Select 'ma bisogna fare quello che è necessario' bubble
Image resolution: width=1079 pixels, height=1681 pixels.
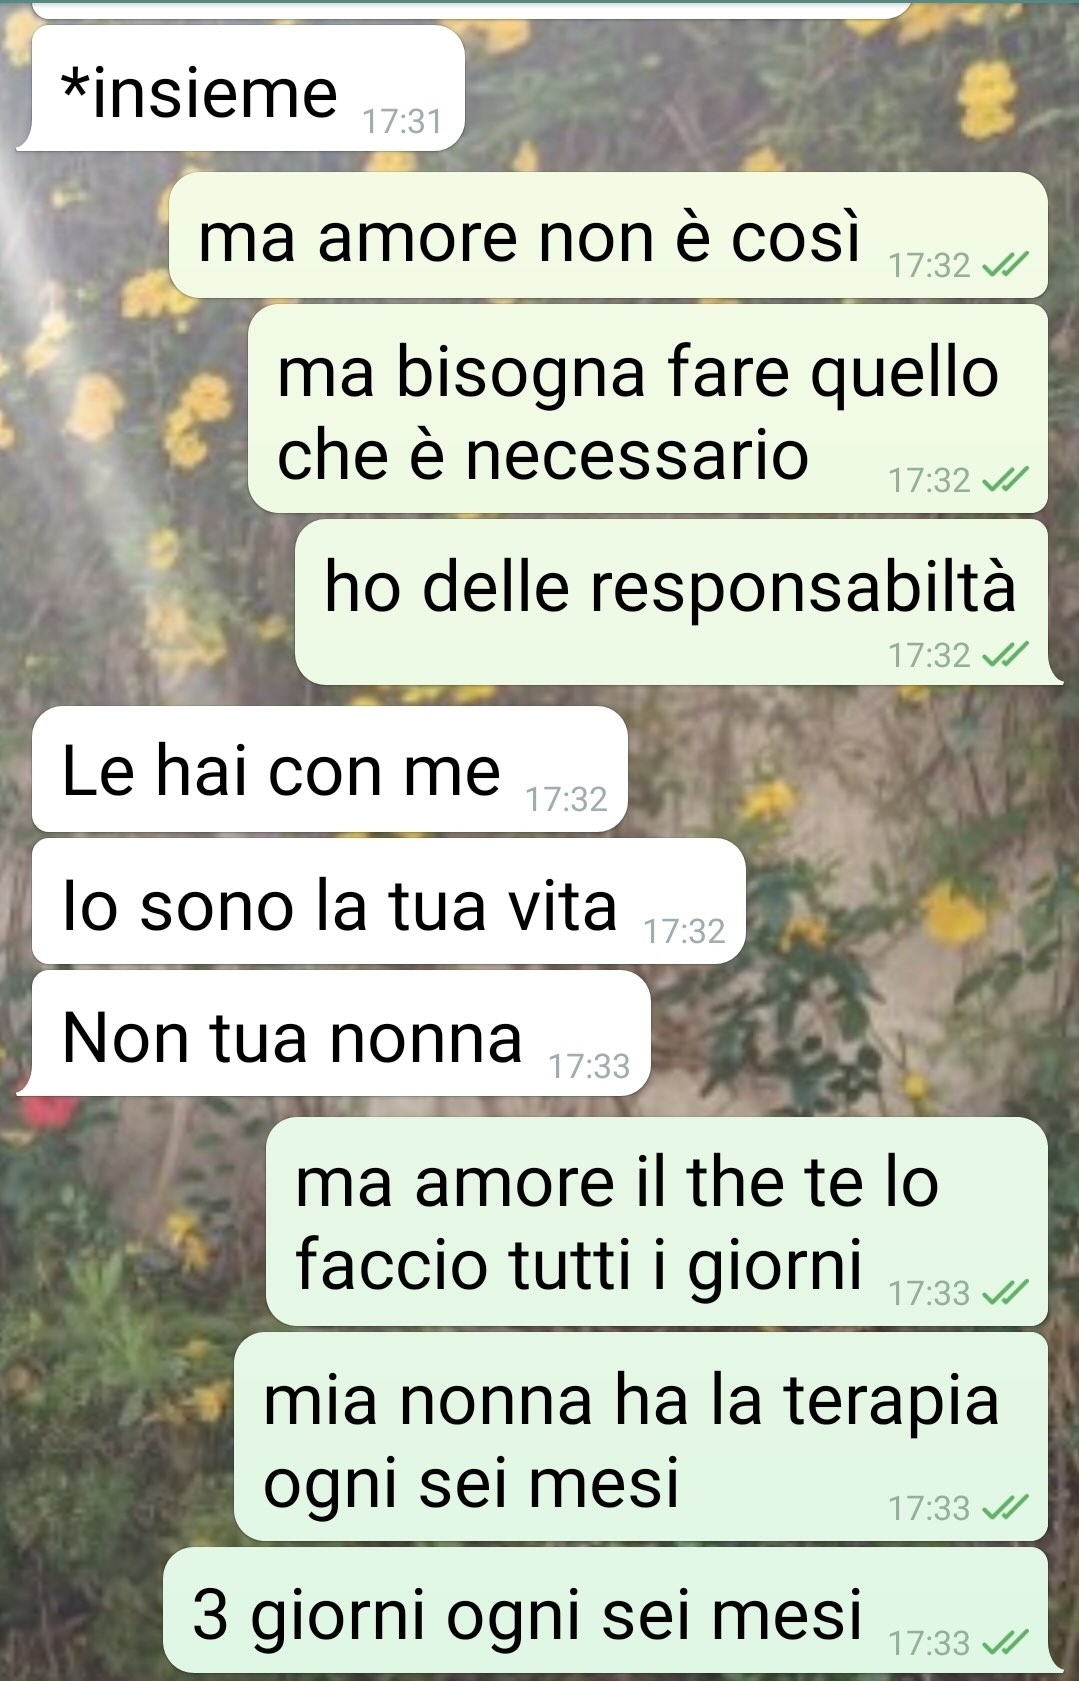pos(647,409)
